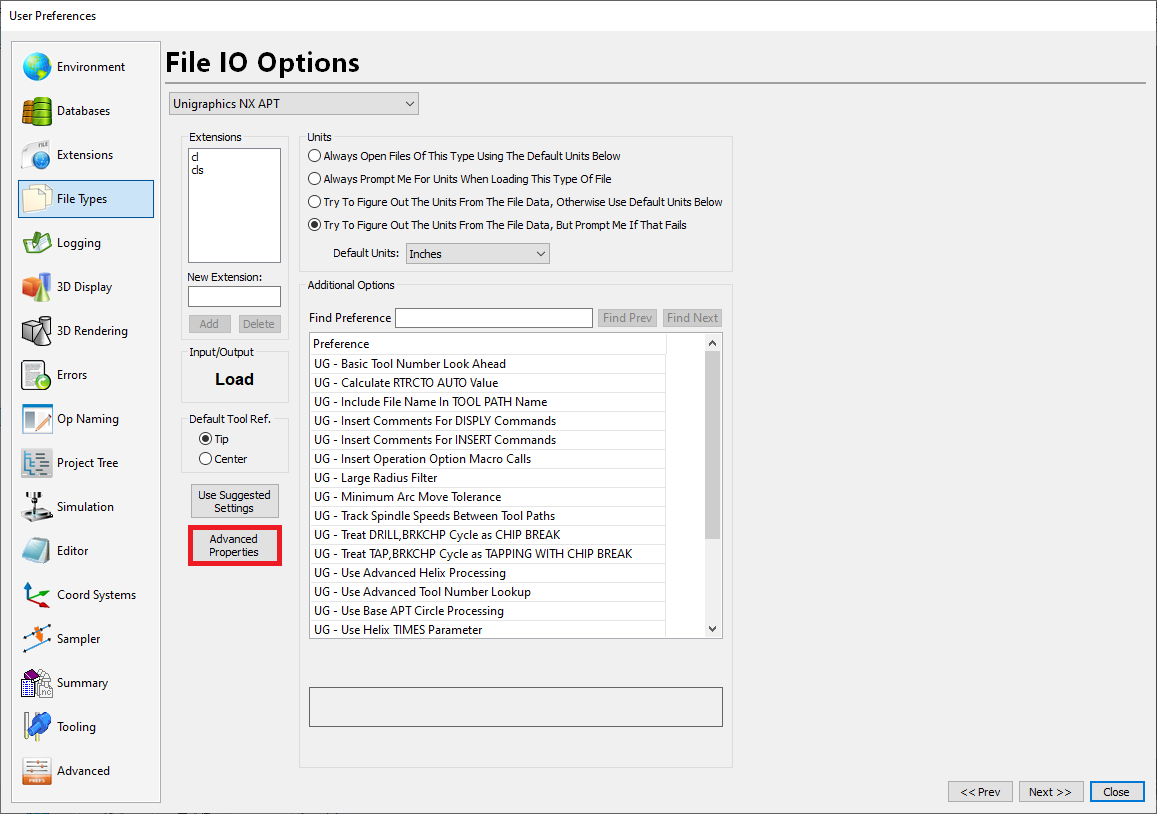The image size is (1157, 814).
Task: Click the preference list scroll-up arrow
Action: coord(712,343)
